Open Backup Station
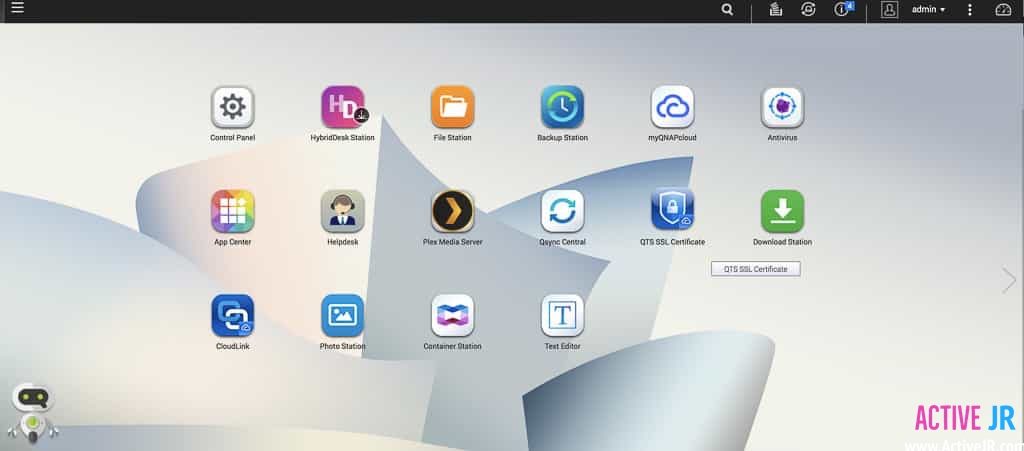This screenshot has width=1024, height=451. coord(562,107)
